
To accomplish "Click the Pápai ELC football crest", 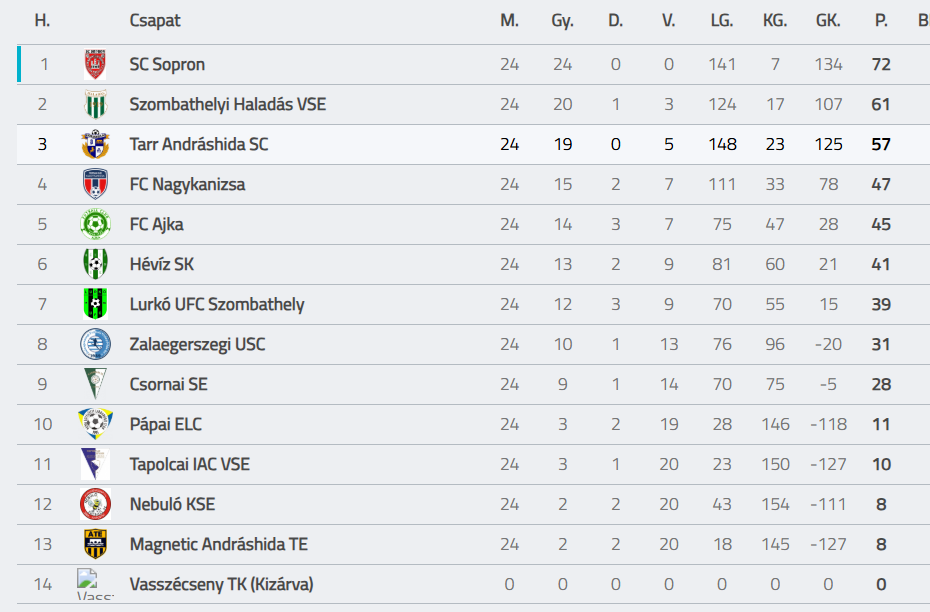I will [95, 424].
